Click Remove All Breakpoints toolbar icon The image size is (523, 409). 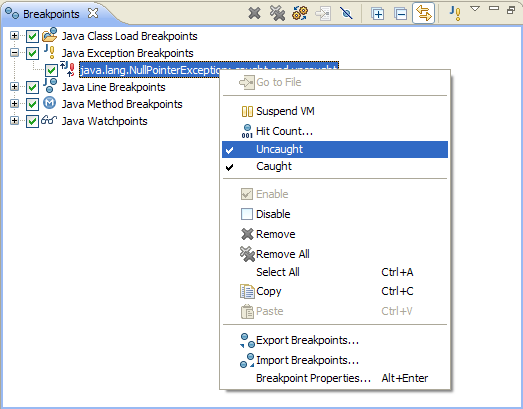pos(277,14)
